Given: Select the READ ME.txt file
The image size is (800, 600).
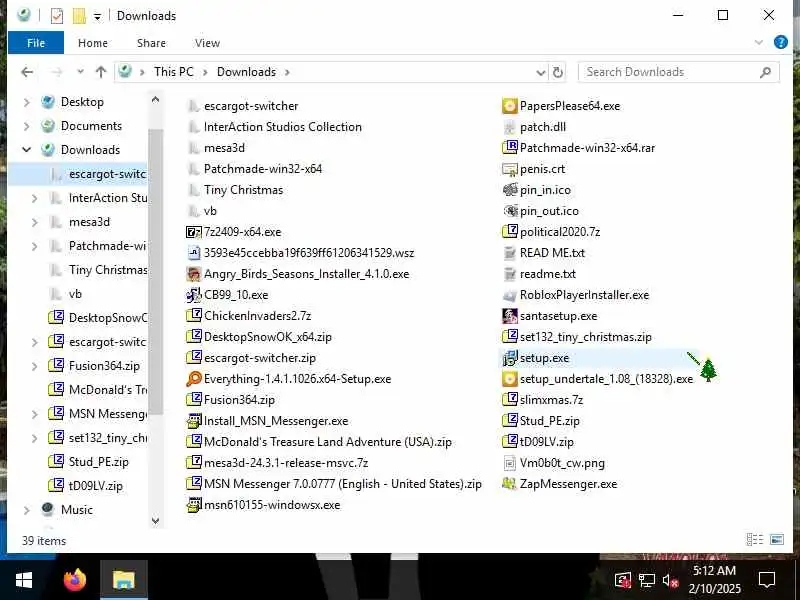Looking at the screenshot, I should point(552,253).
